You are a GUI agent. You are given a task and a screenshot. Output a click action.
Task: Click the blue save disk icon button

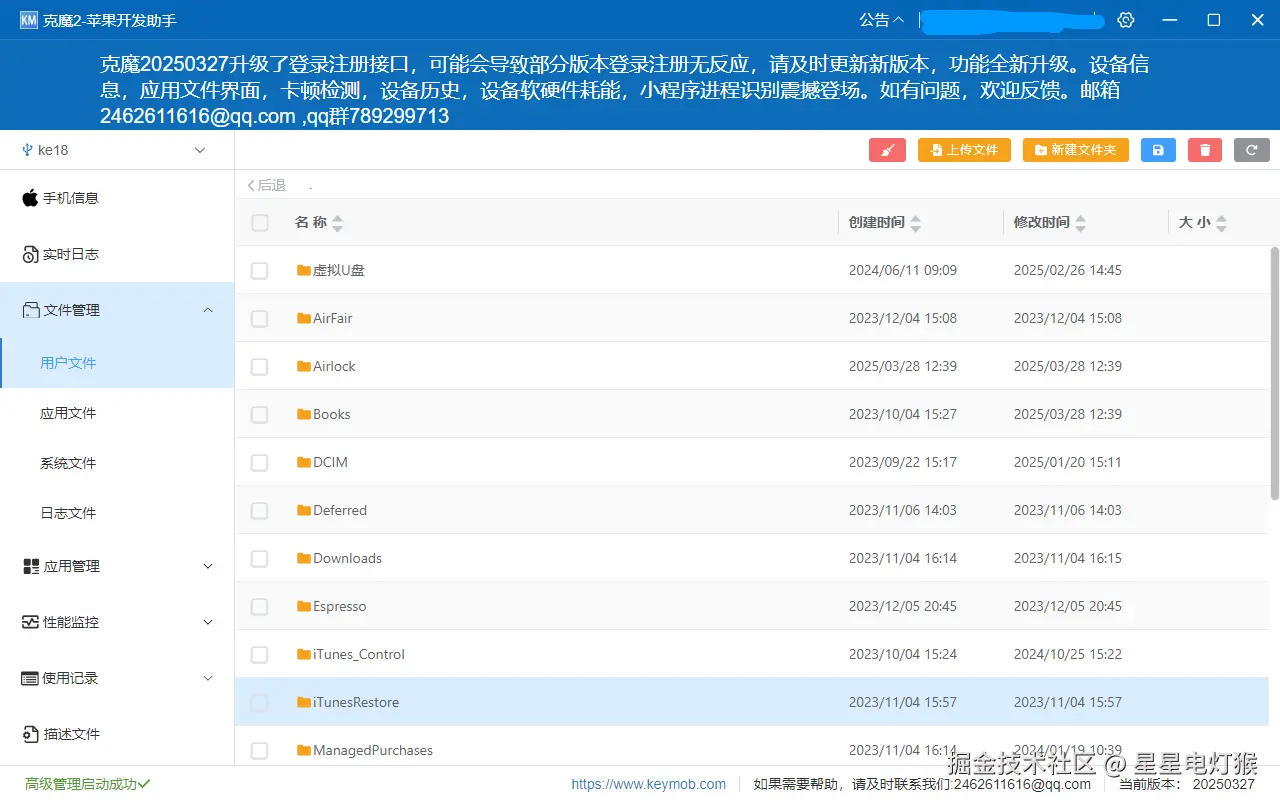(x=1158, y=150)
